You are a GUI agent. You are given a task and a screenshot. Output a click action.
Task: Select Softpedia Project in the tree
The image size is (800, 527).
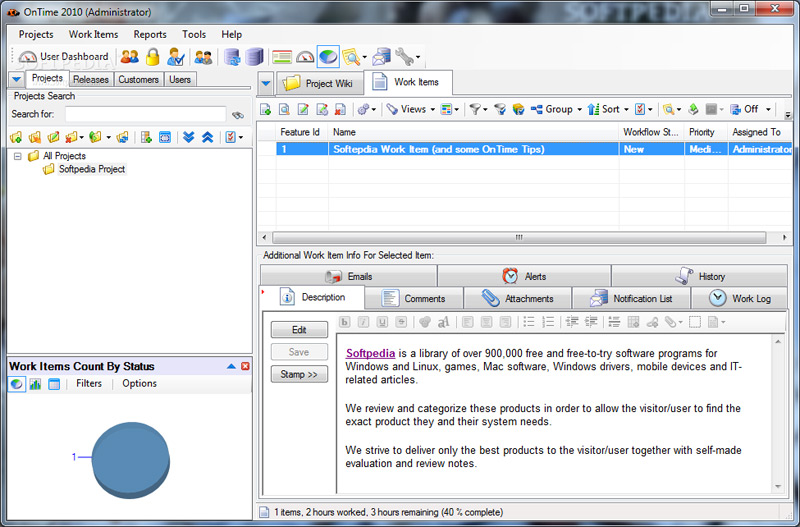coord(91,169)
